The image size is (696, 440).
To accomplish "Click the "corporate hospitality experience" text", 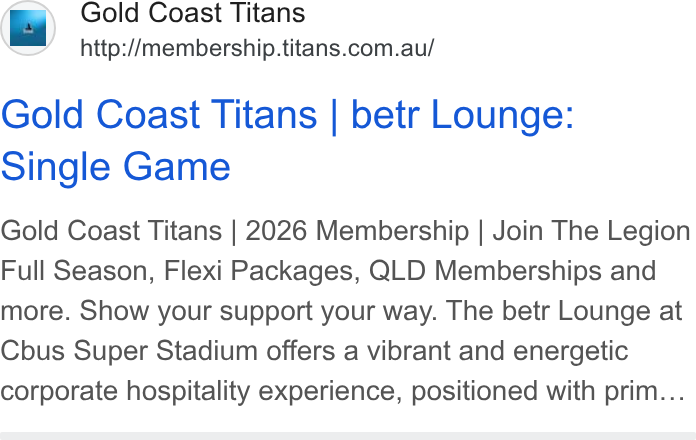I will [202, 391].
